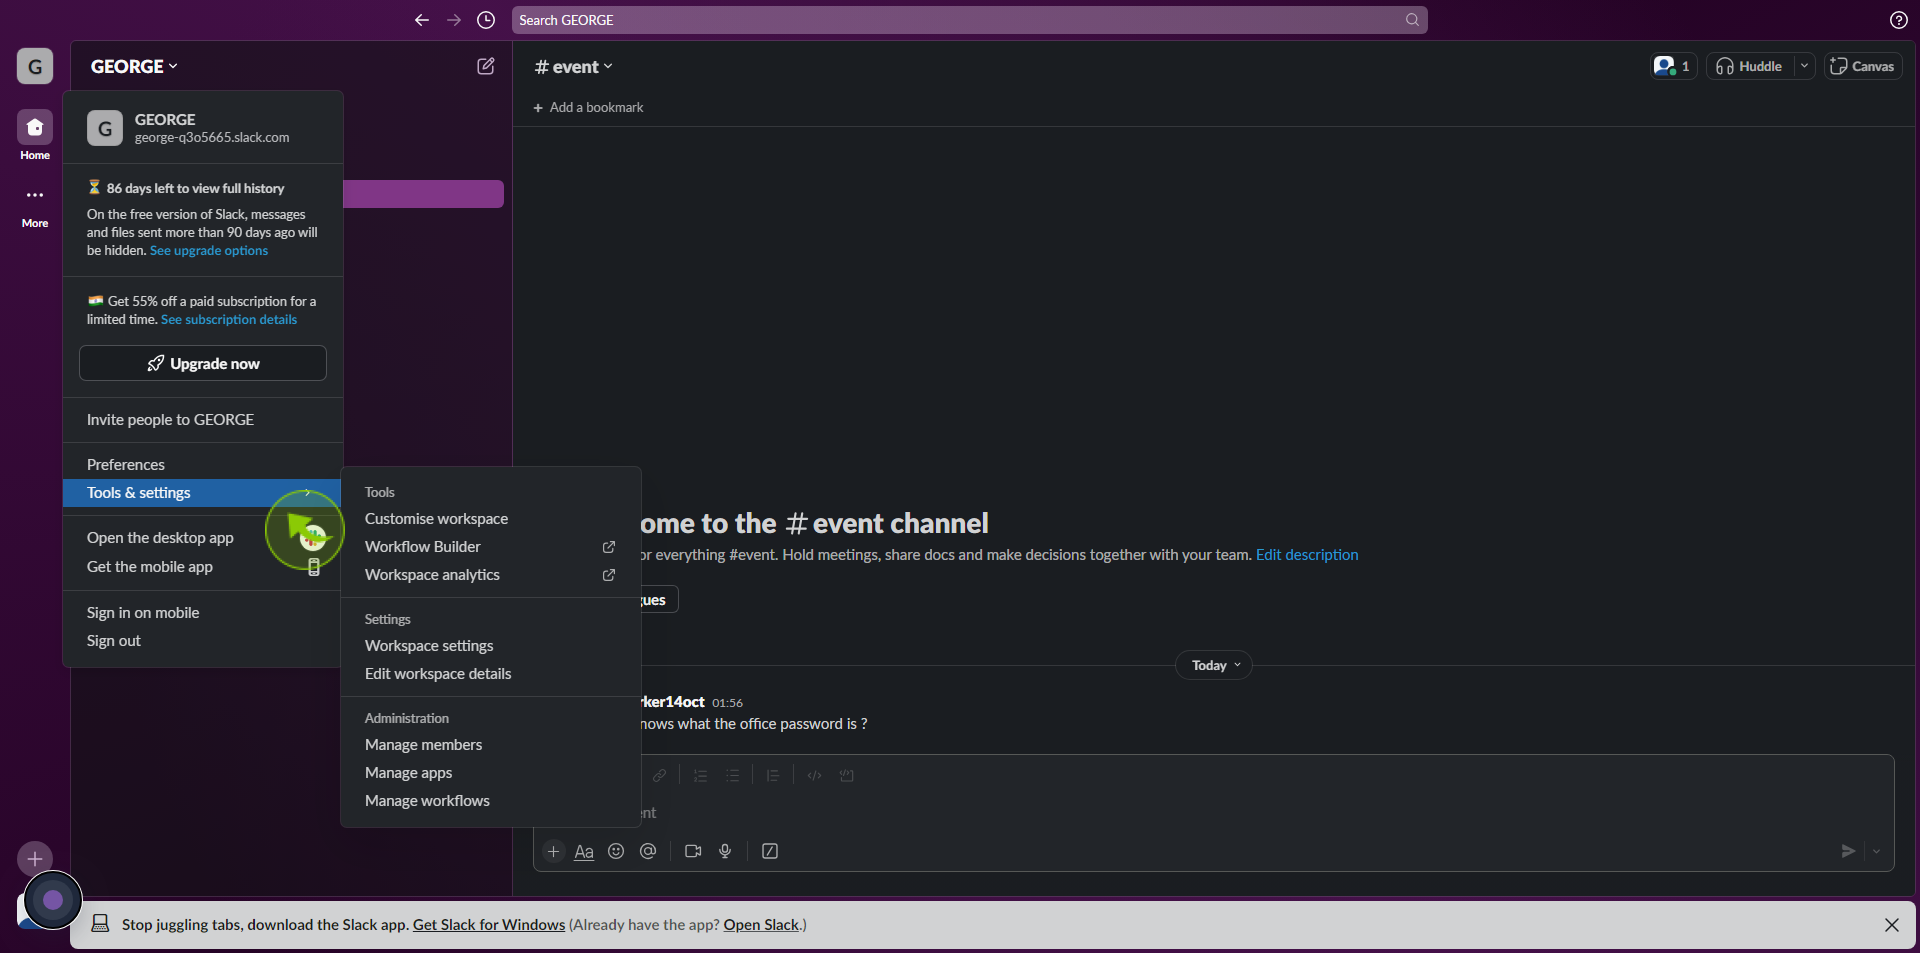1920x953 pixels.
Task: Click the G workspace switcher tile
Action: [35, 66]
